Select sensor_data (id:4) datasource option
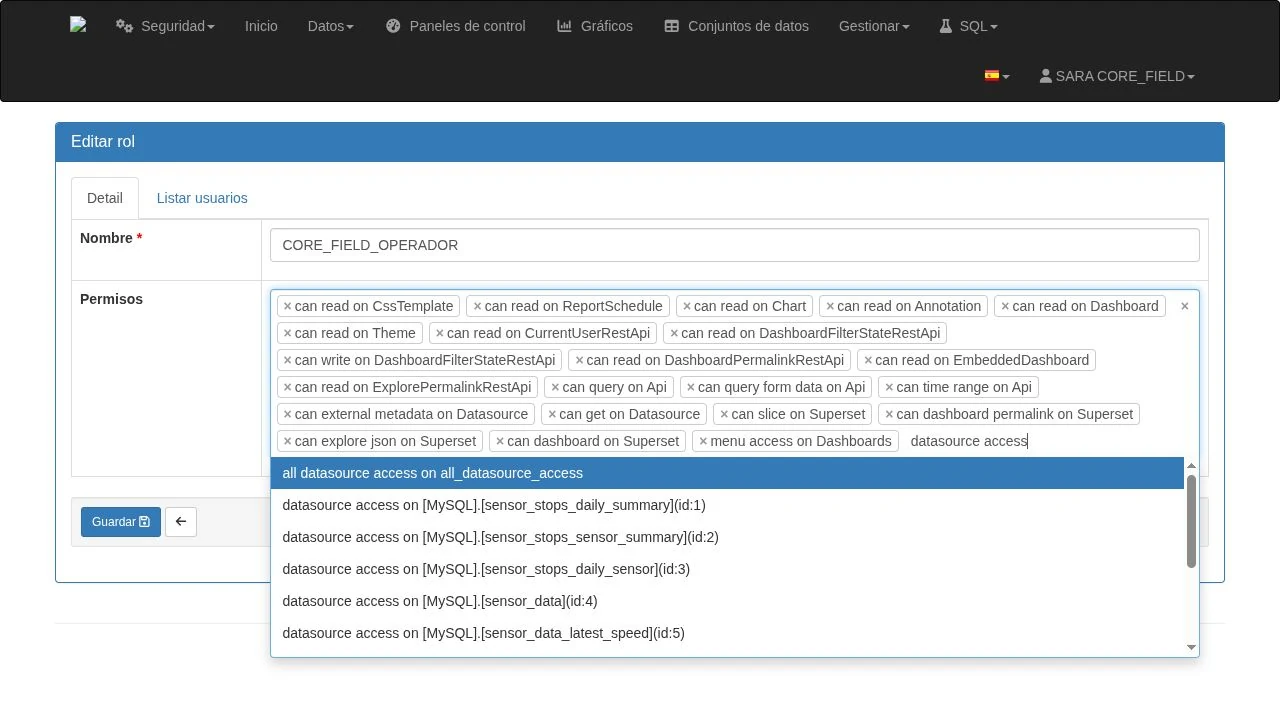Viewport: 1280px width, 720px height. [x=727, y=601]
